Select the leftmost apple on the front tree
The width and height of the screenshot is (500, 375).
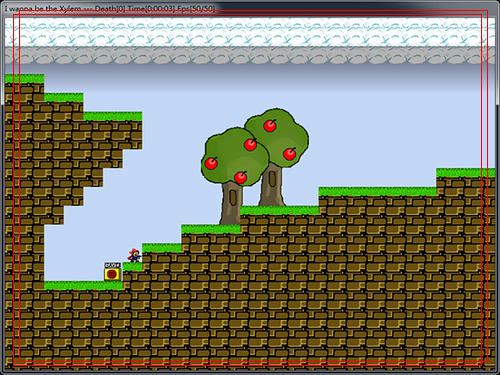pos(211,163)
